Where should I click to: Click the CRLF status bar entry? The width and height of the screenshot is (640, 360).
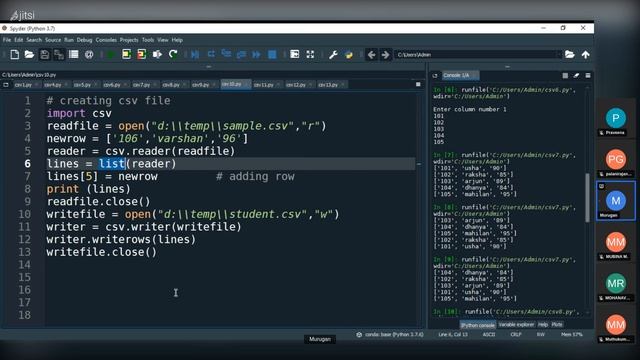[516, 335]
